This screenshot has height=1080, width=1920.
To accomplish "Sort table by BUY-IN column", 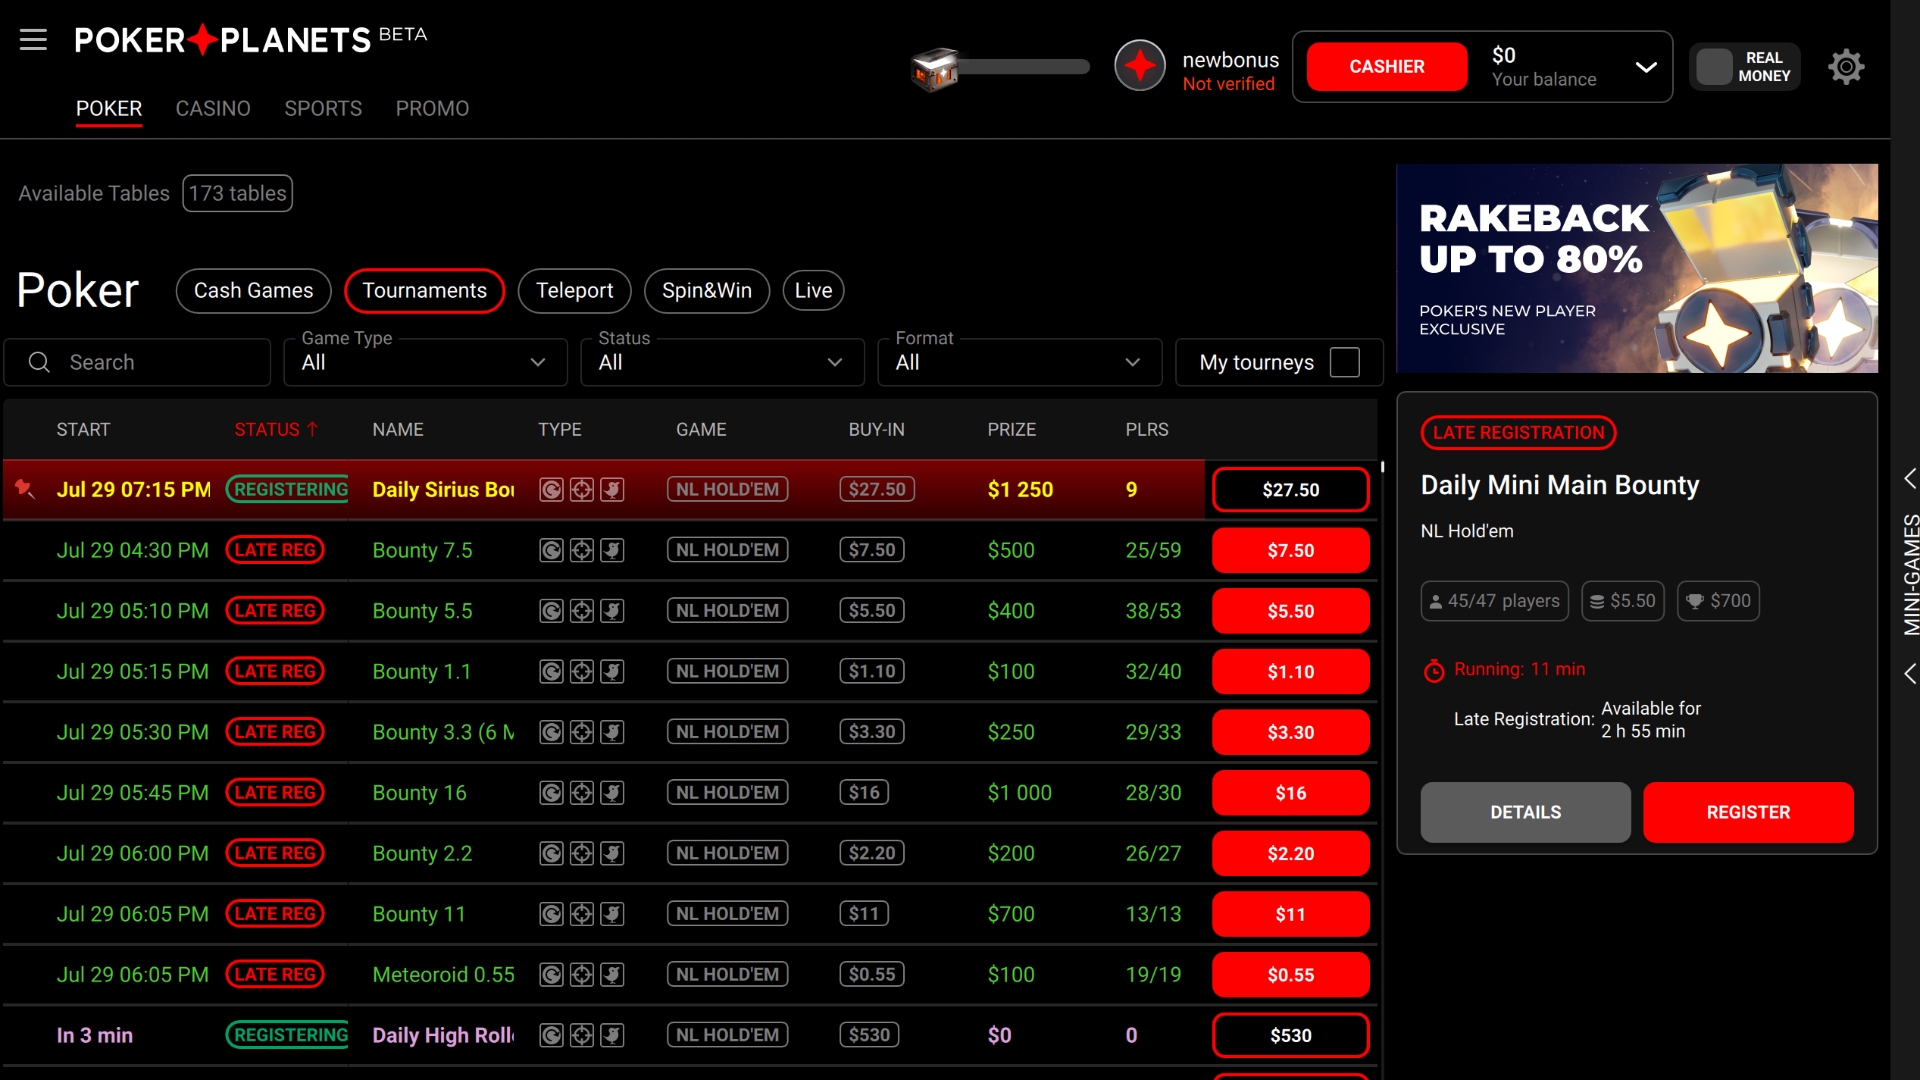I will tap(876, 429).
